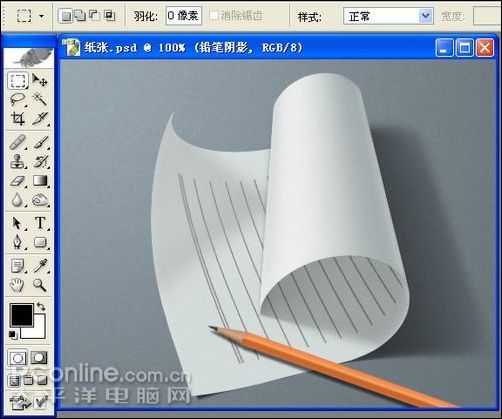Screen dimensions: 502x419
Task: Choose Full Screen mode
Action: tap(42, 380)
